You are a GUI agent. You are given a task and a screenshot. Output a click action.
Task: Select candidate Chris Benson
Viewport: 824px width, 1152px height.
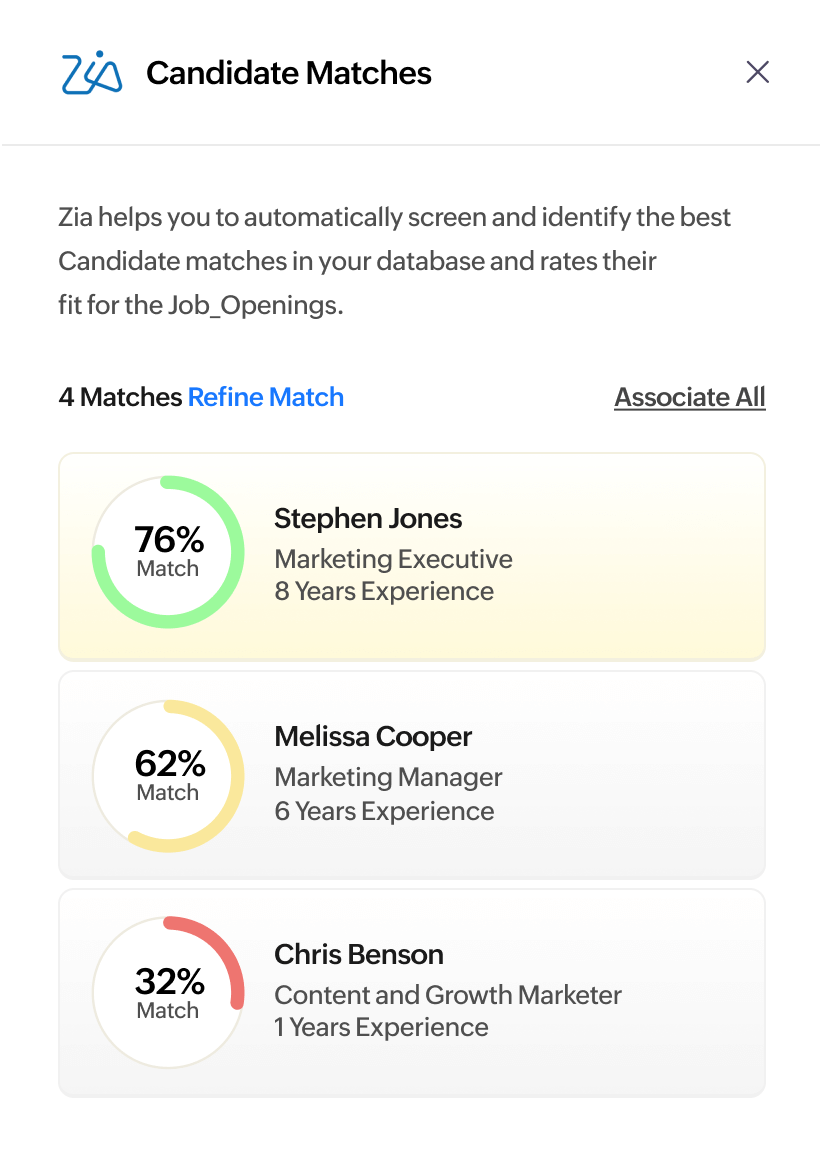[x=411, y=991]
